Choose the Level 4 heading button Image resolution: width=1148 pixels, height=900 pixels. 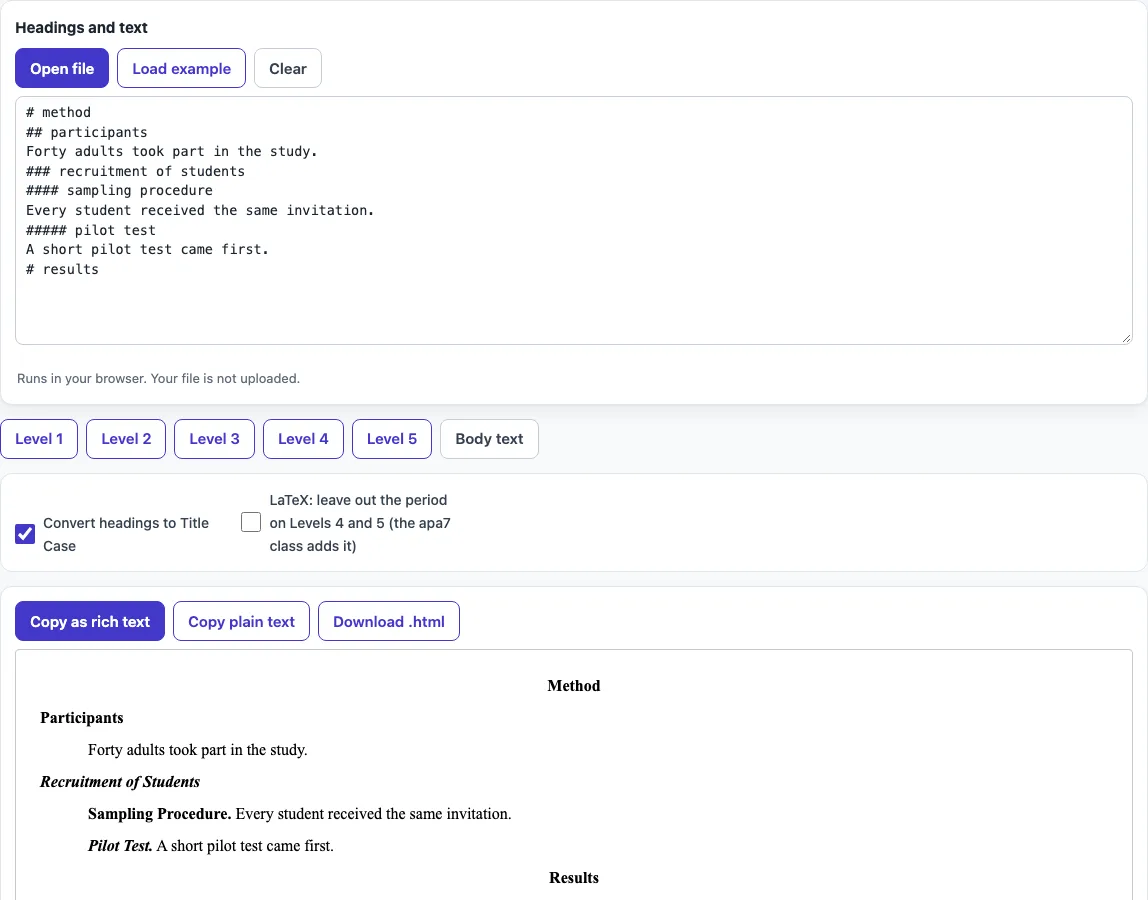tap(303, 439)
